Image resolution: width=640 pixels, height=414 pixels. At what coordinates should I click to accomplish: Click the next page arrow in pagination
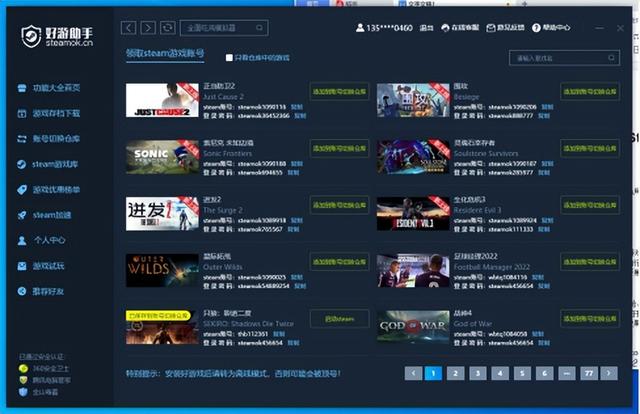pos(609,373)
